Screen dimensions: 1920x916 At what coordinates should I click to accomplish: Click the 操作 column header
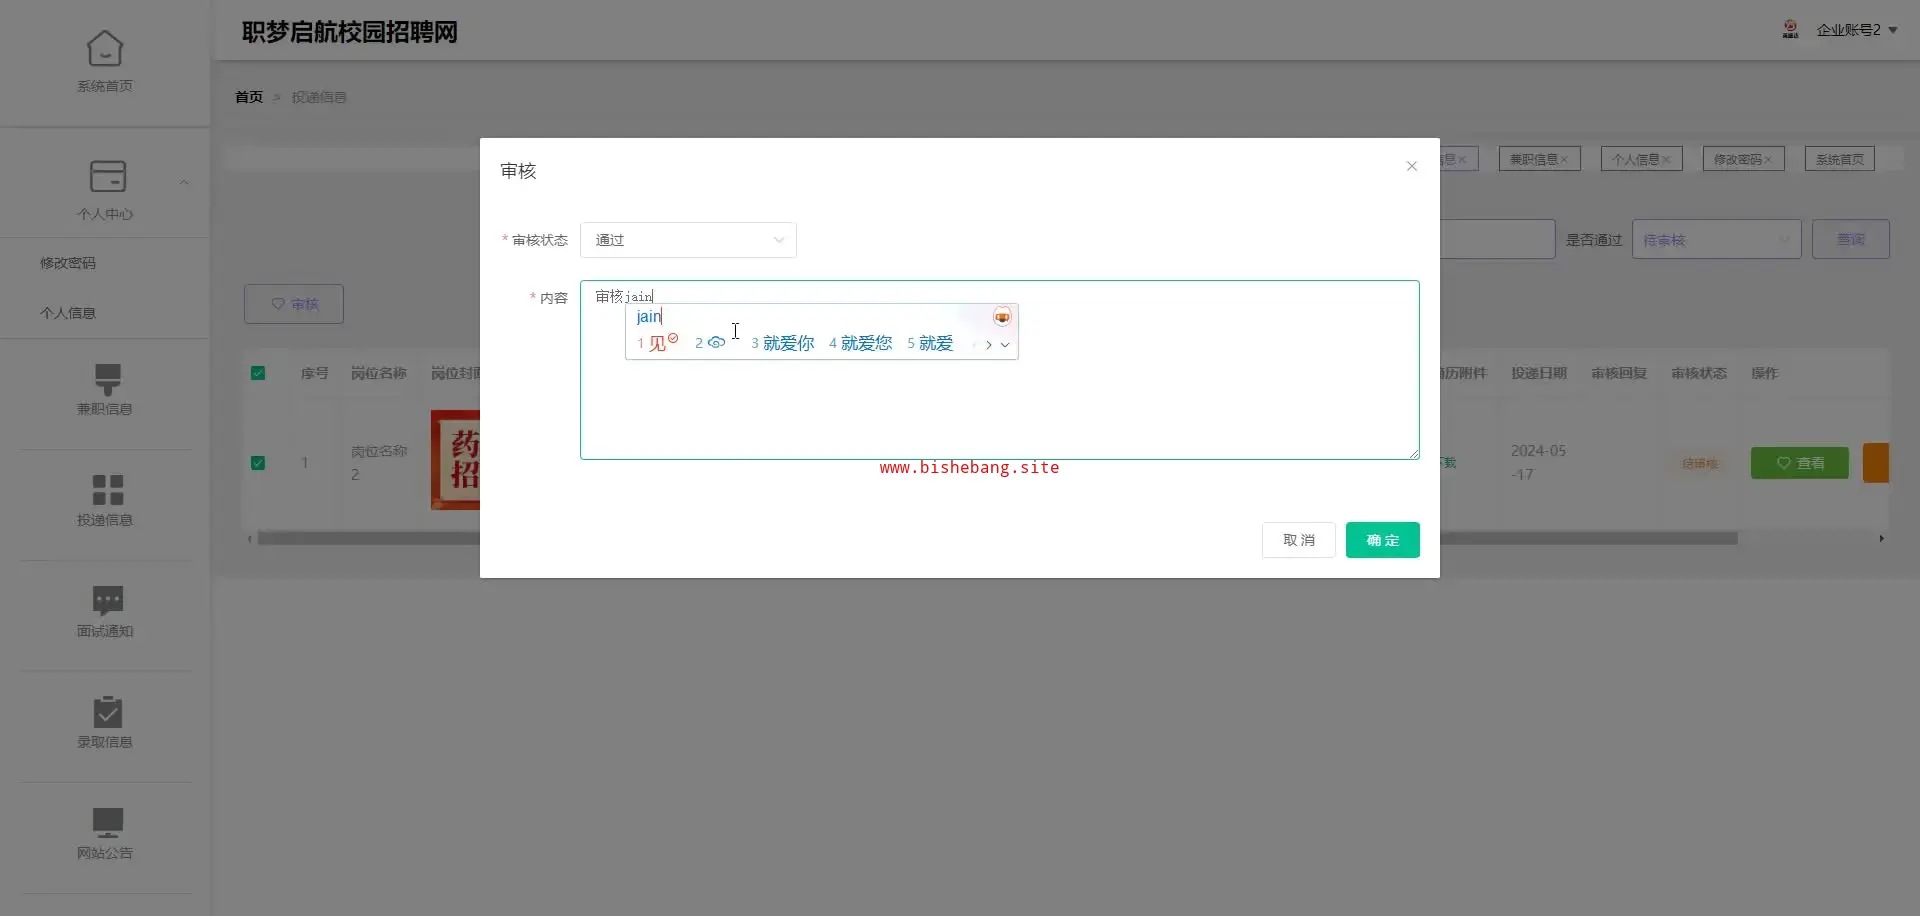[x=1764, y=373]
